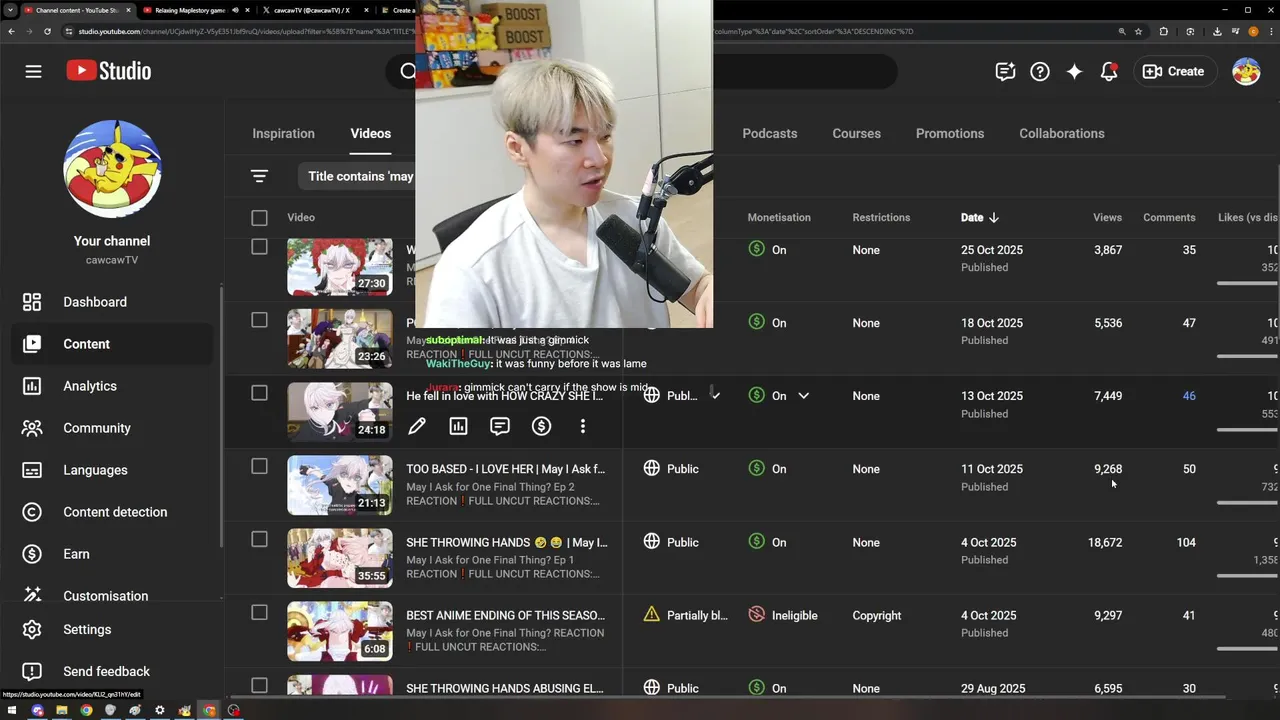
Task: Click the channel profile picture in sidebar
Action: tap(112, 169)
